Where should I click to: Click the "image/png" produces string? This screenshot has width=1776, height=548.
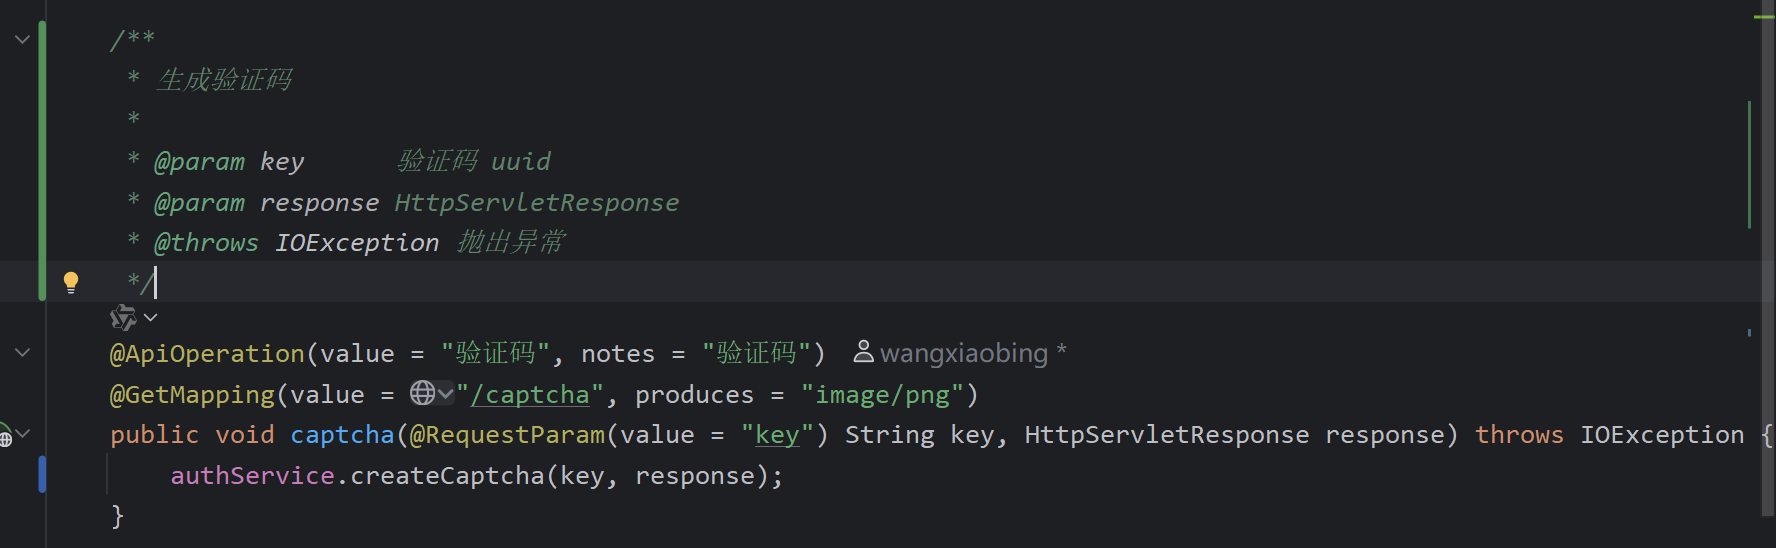tap(882, 395)
